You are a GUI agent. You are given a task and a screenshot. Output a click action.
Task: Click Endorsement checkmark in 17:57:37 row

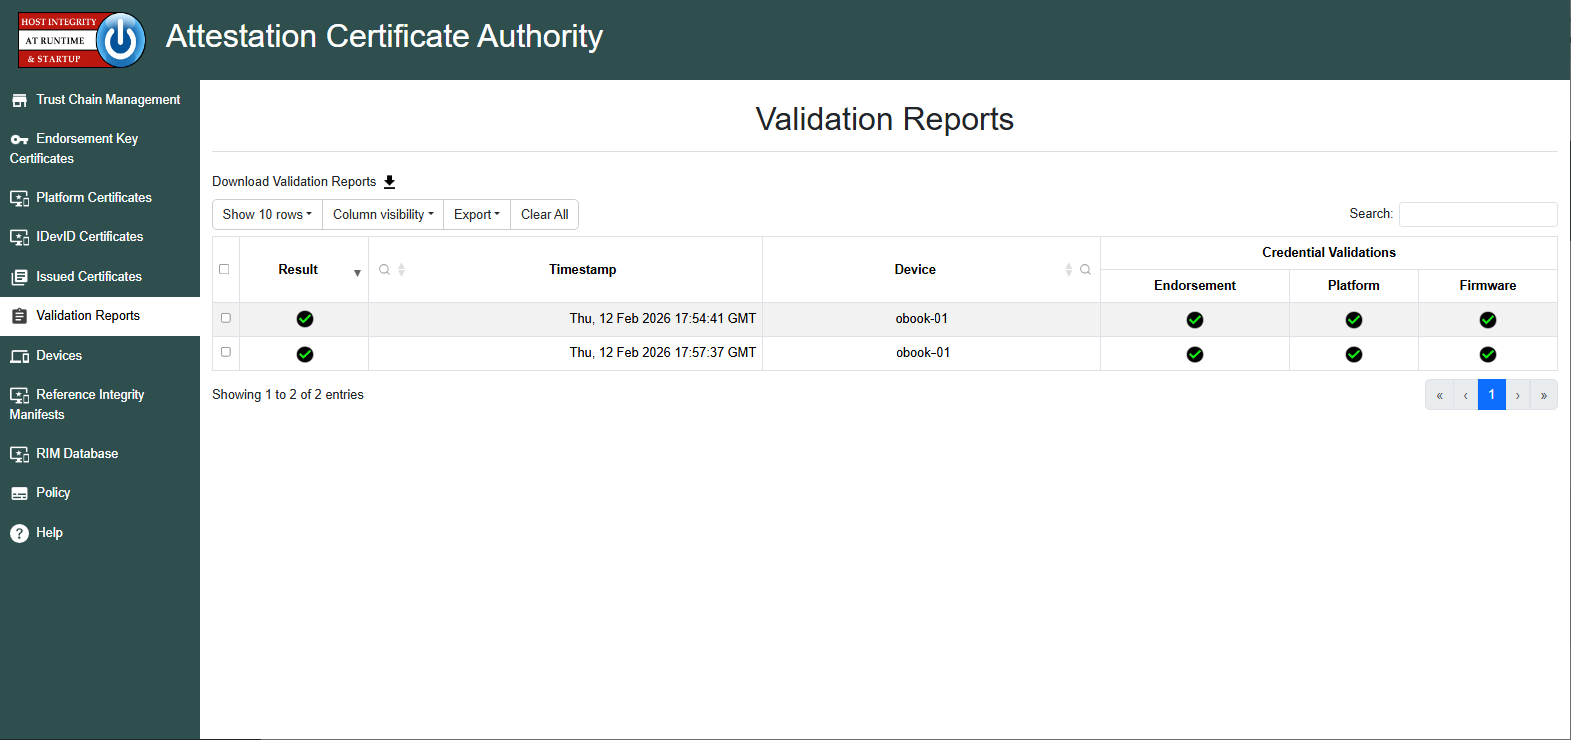[x=1195, y=354]
